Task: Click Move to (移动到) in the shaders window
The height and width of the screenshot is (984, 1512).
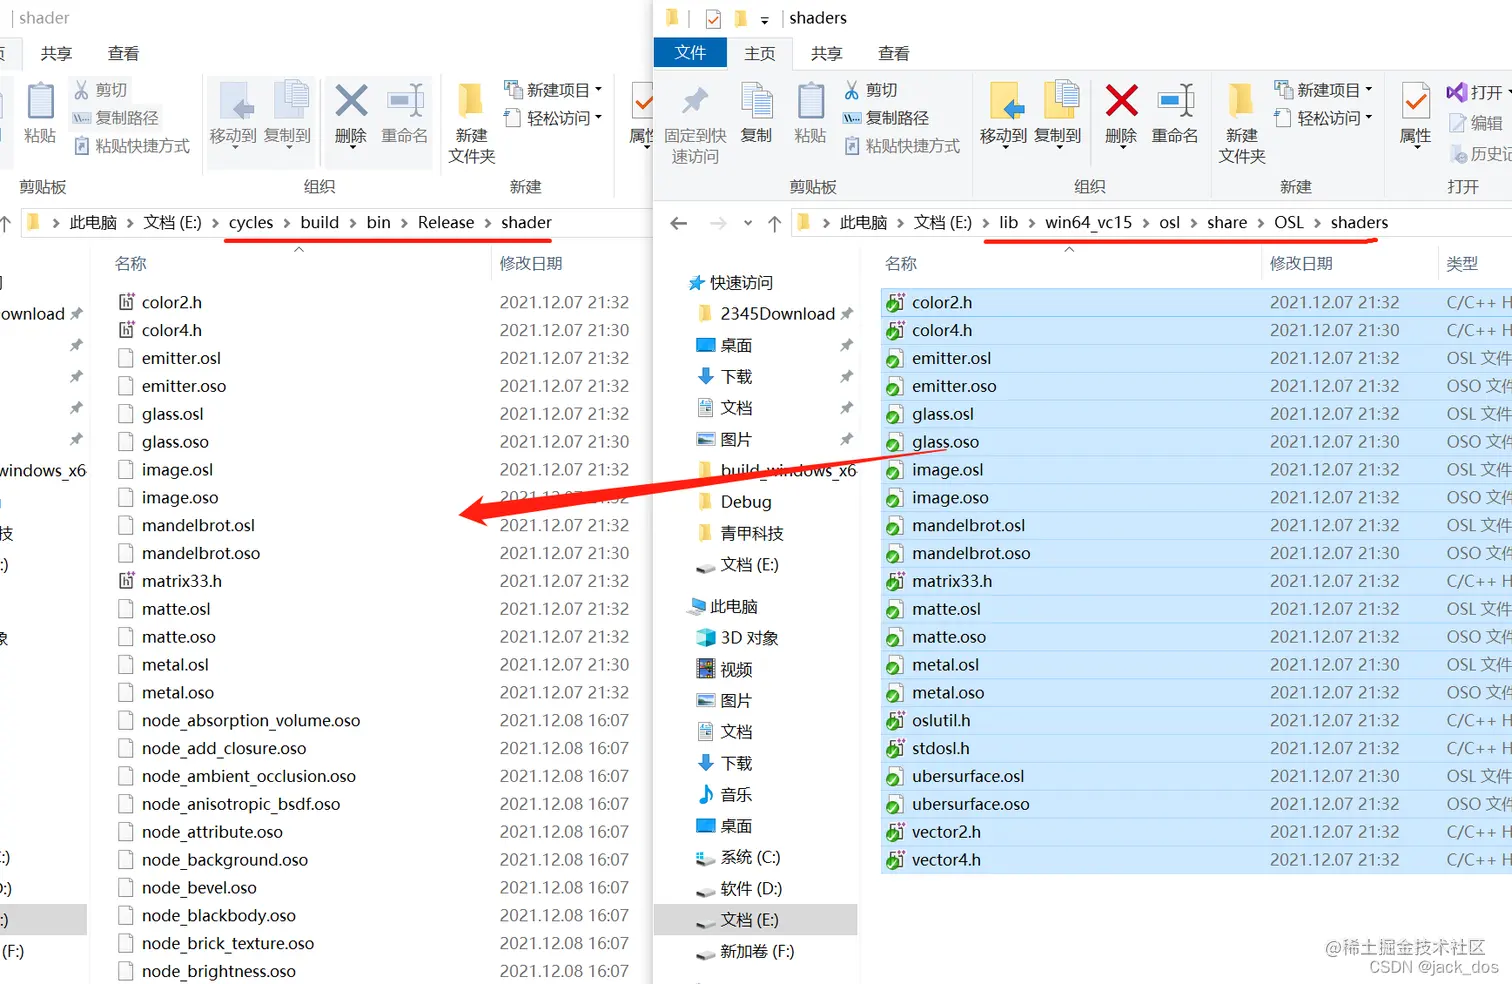Action: pyautogui.click(x=1004, y=114)
